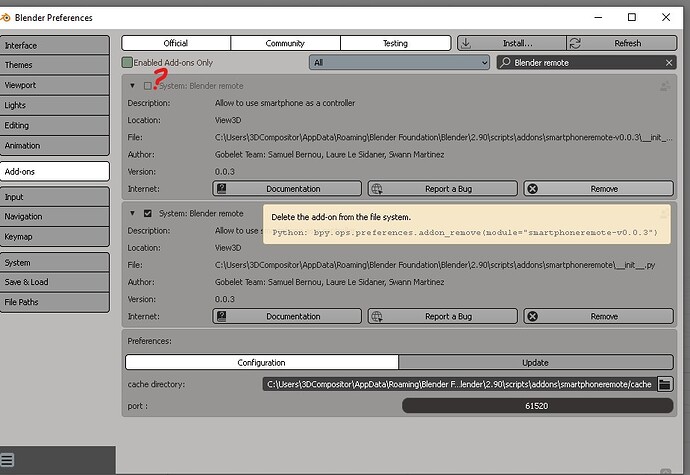Open File Paths preferences
This screenshot has height=475, width=690.
coord(55,302)
